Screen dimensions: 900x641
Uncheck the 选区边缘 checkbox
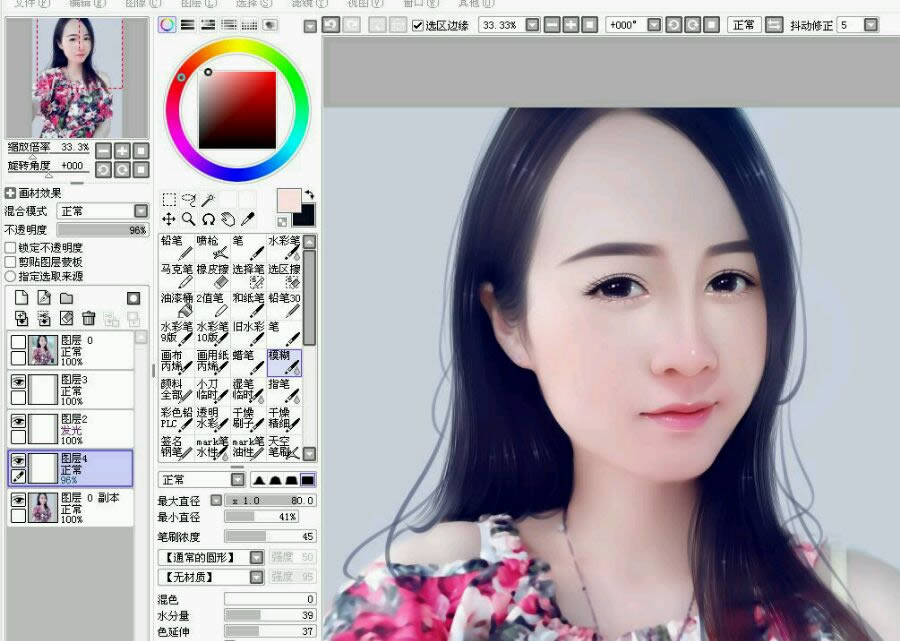coord(416,26)
